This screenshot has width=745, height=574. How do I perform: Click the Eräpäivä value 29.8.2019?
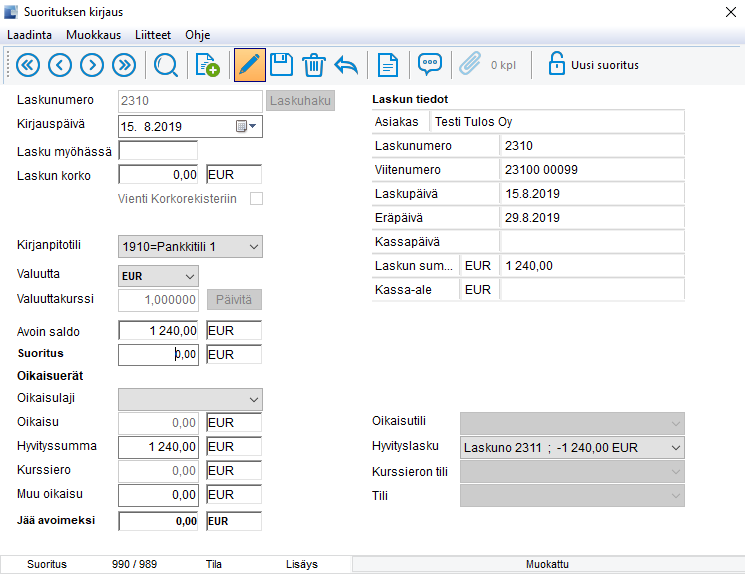[532, 218]
